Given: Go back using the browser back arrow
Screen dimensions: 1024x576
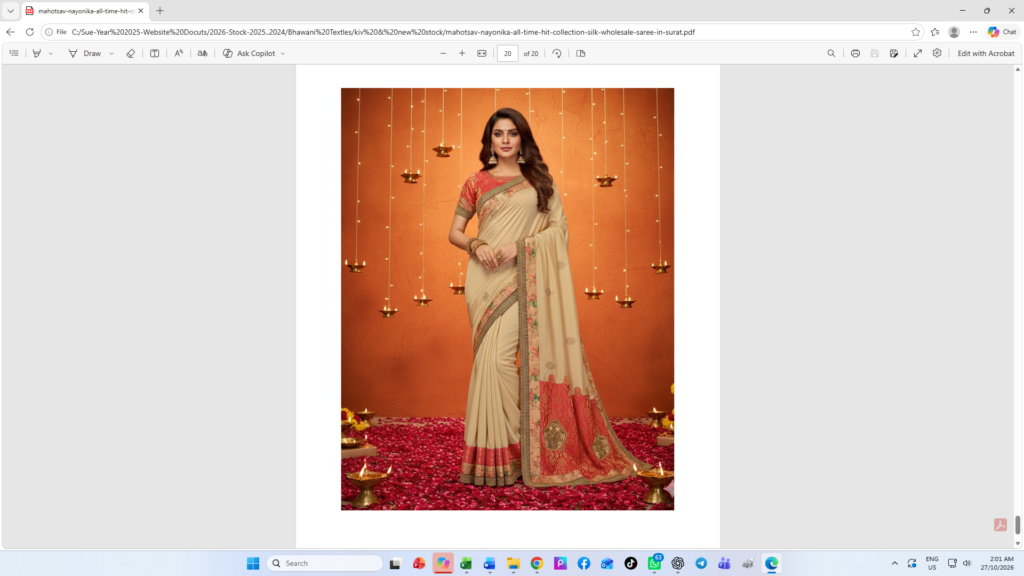Looking at the screenshot, I should point(10,32).
